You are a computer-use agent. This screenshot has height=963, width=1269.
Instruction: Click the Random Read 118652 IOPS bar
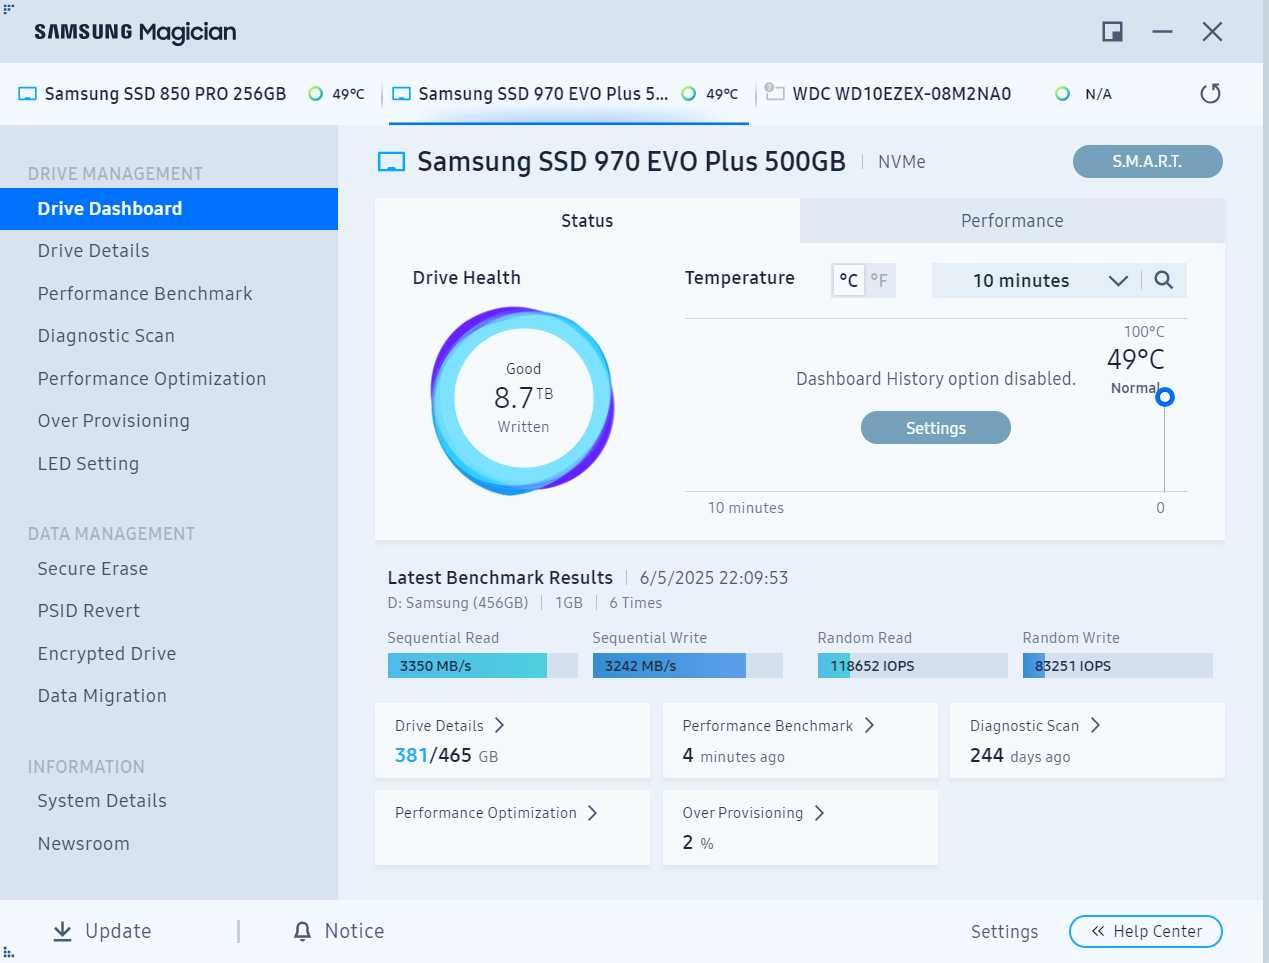coord(913,666)
